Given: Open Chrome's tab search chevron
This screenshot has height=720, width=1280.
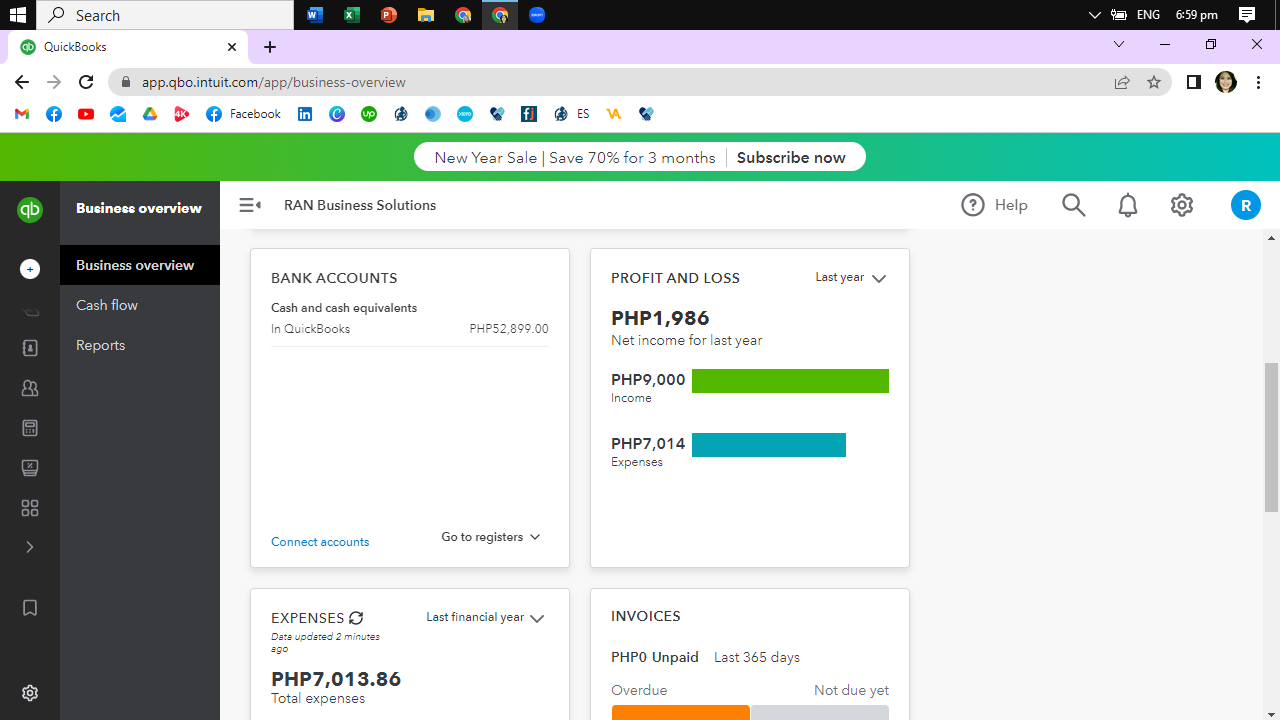Looking at the screenshot, I should 1119,44.
